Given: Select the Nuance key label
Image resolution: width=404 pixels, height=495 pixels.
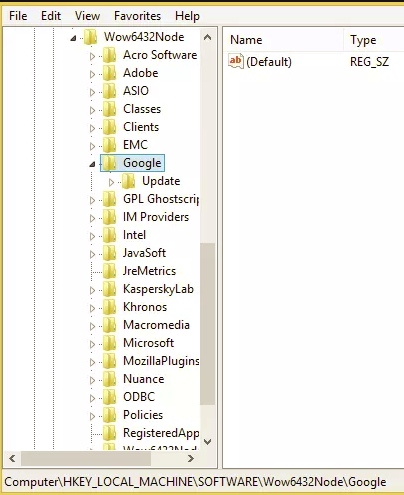Looking at the screenshot, I should point(144,379).
